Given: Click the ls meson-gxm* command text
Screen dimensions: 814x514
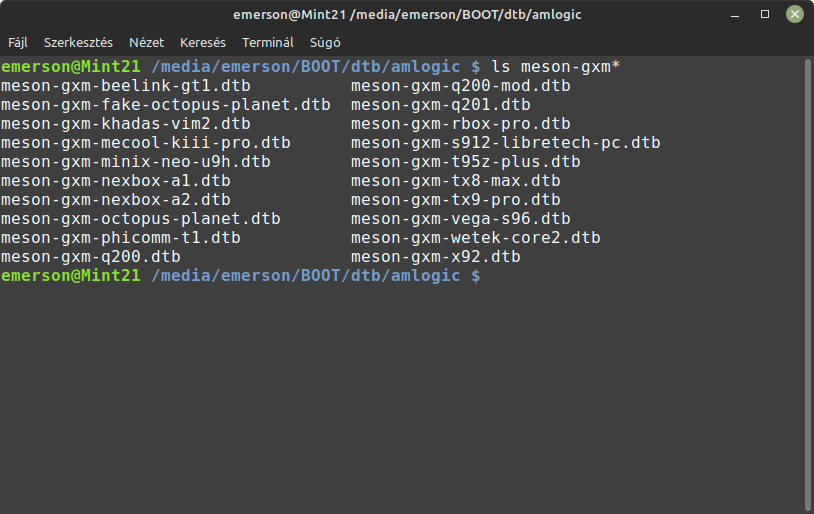Looking at the screenshot, I should (x=555, y=67).
